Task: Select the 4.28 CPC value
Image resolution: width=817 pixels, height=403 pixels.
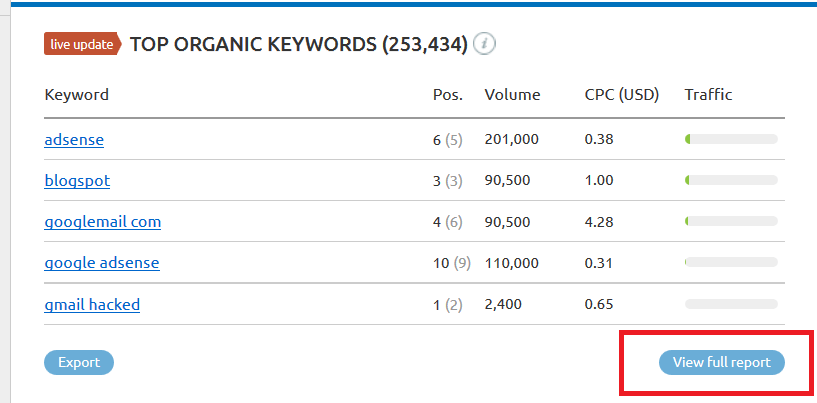Action: click(x=599, y=222)
